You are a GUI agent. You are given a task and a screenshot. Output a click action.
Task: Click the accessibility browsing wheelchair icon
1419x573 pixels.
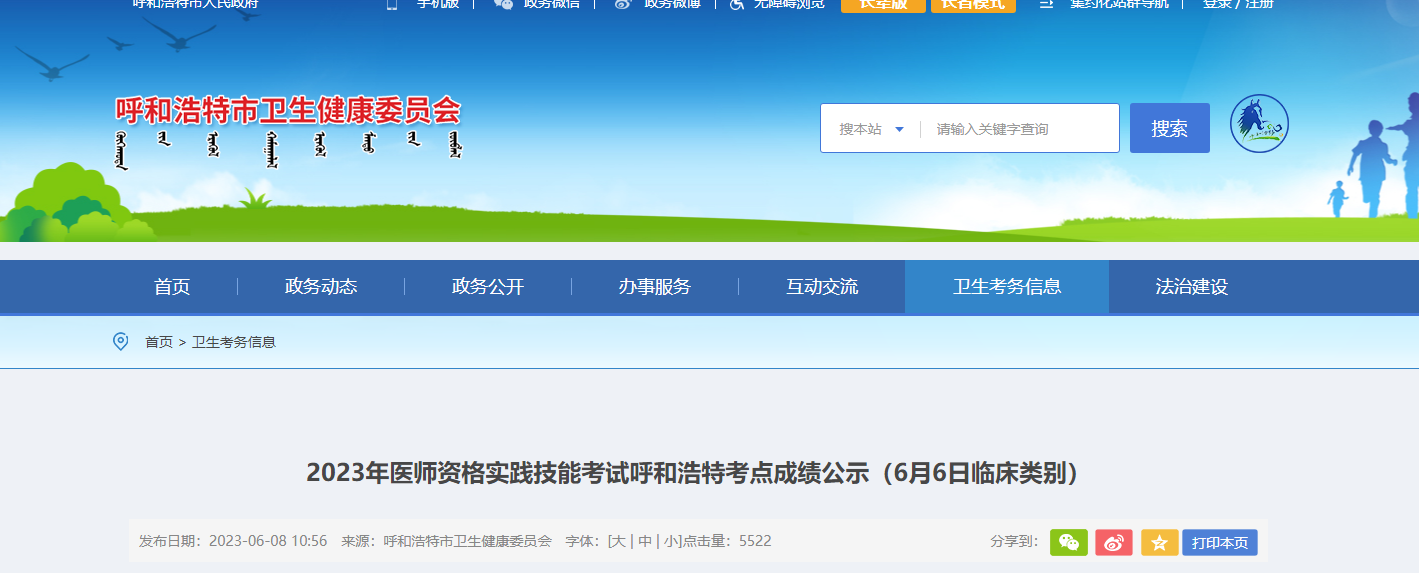(737, 4)
